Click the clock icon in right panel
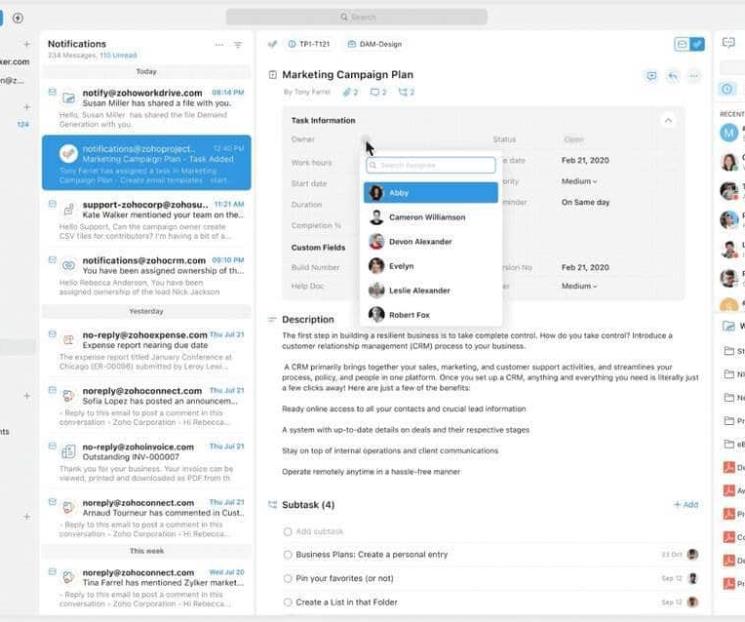Viewport: 745px width, 622px height. (x=727, y=89)
